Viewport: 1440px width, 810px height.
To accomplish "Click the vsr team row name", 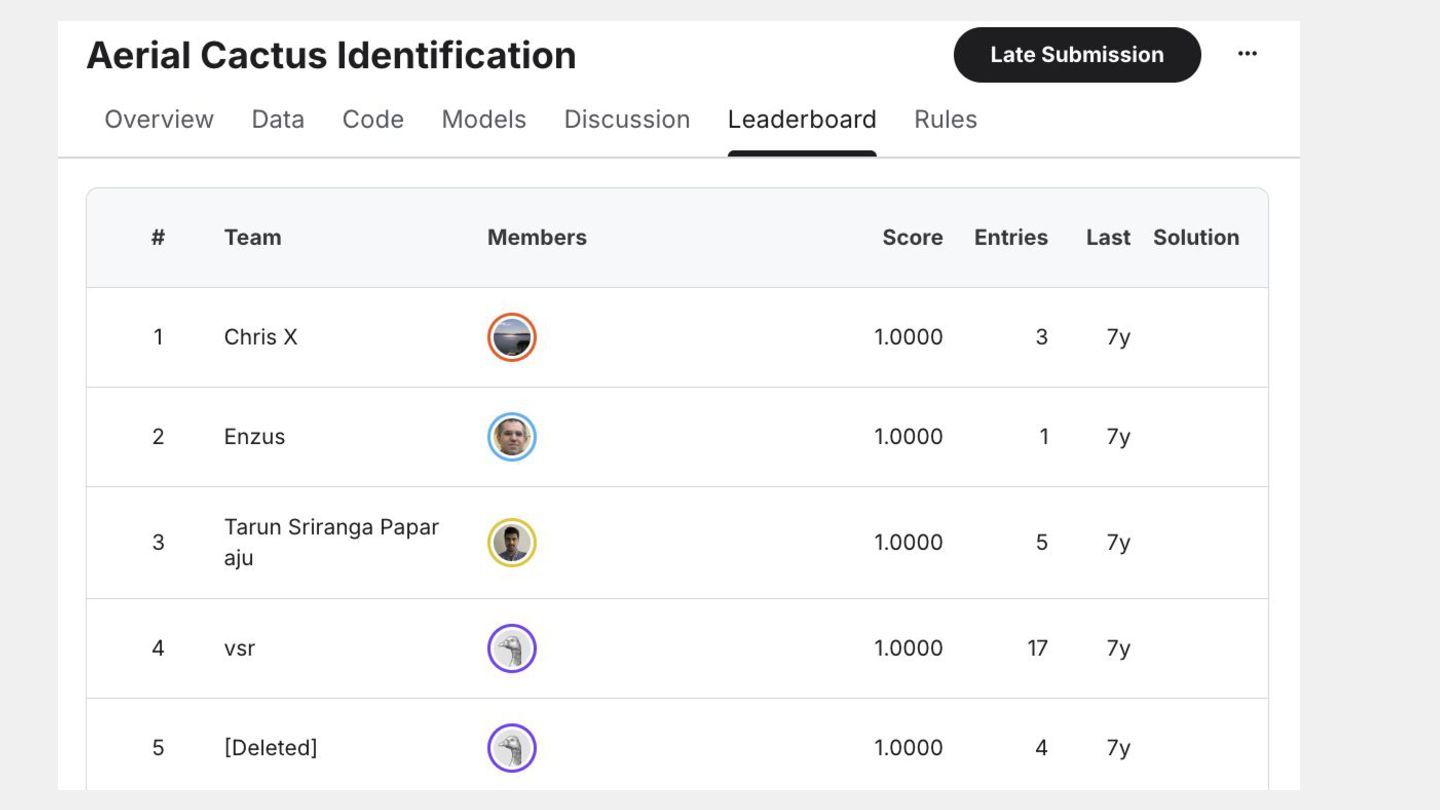I will 240,648.
